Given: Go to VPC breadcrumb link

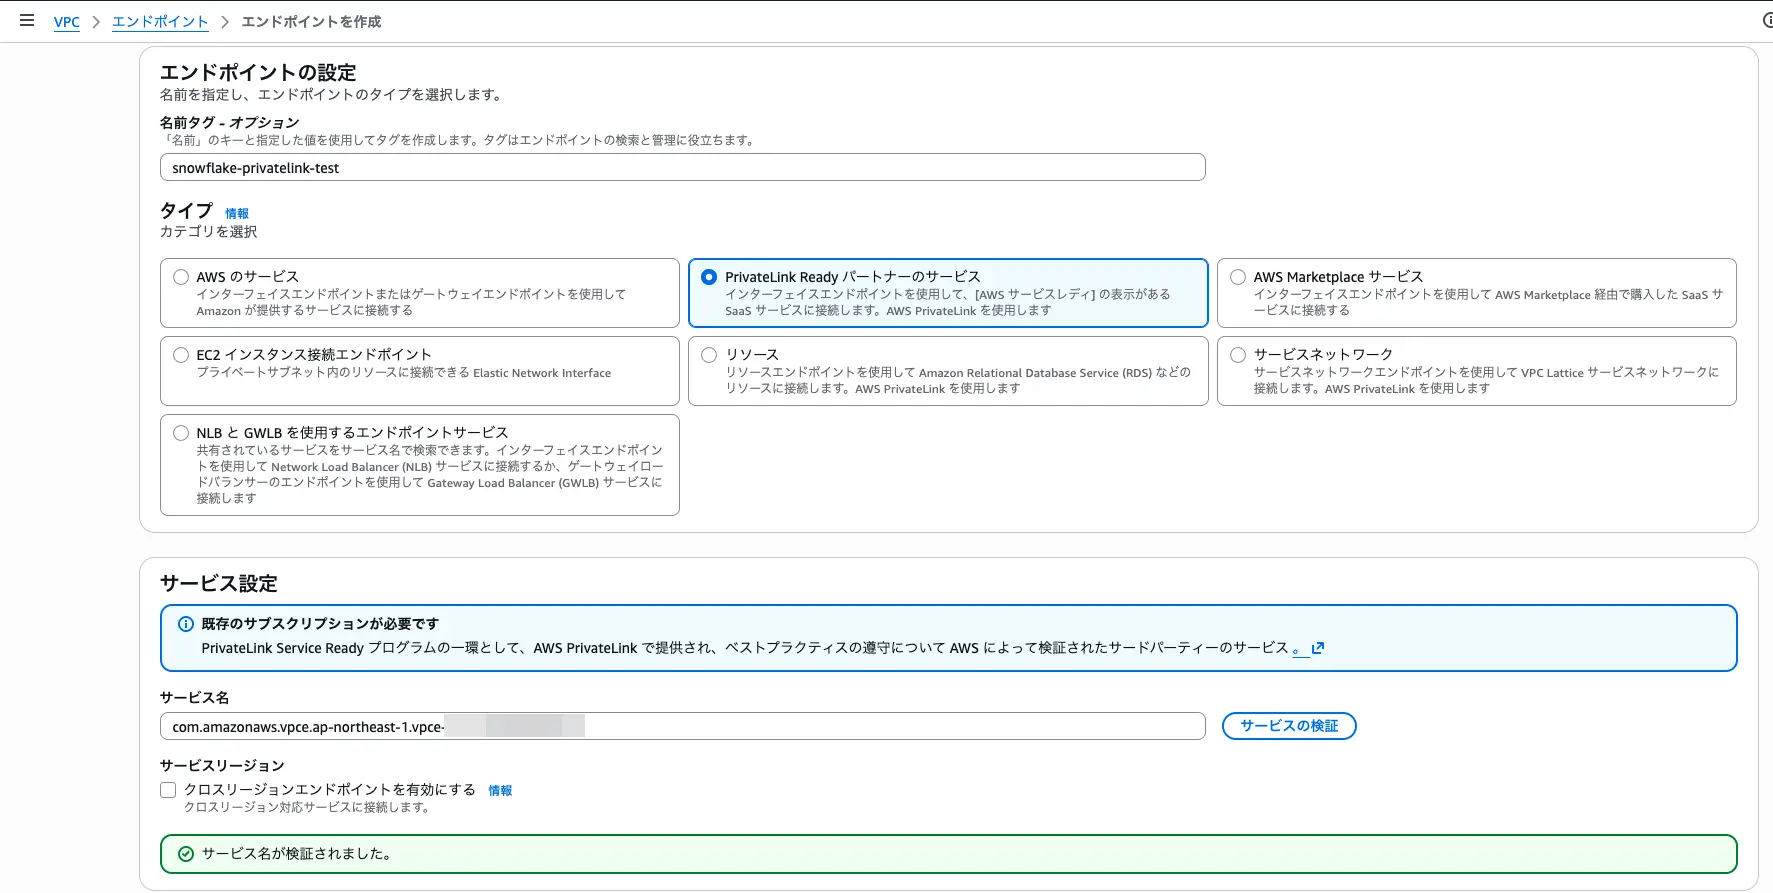Looking at the screenshot, I should (x=67, y=22).
